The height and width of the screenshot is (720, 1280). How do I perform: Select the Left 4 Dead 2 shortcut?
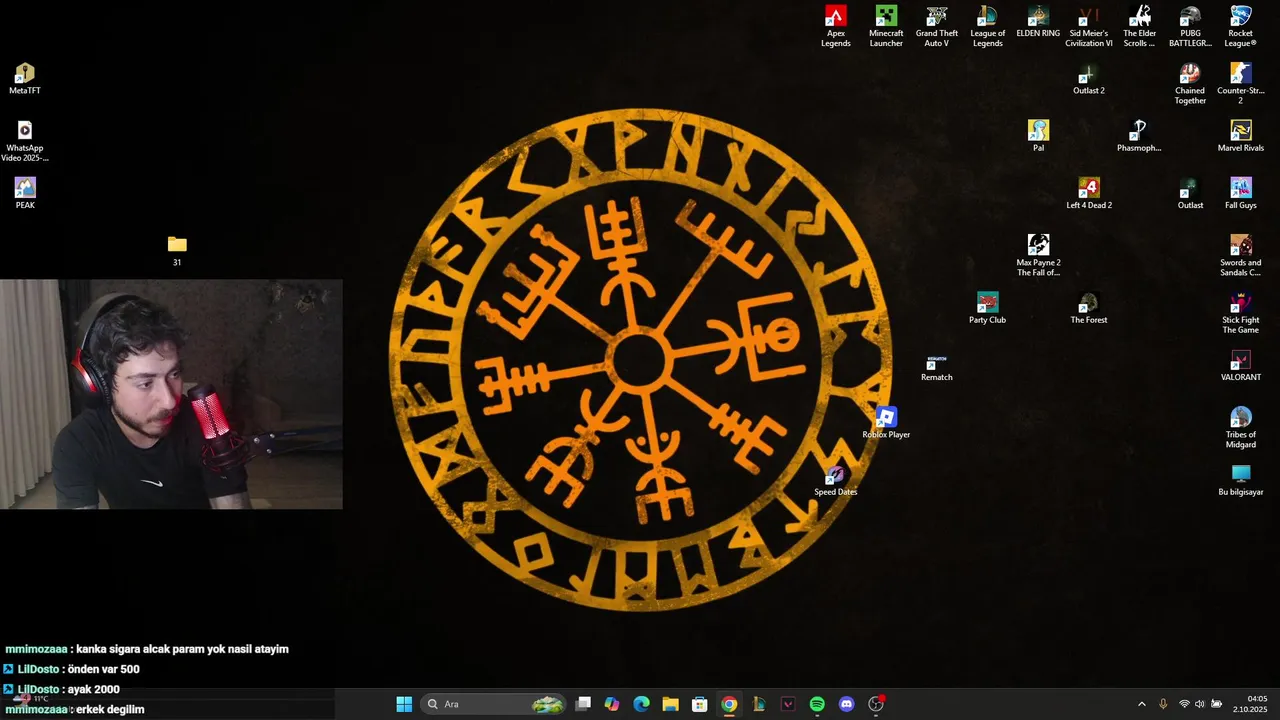[x=1089, y=194]
